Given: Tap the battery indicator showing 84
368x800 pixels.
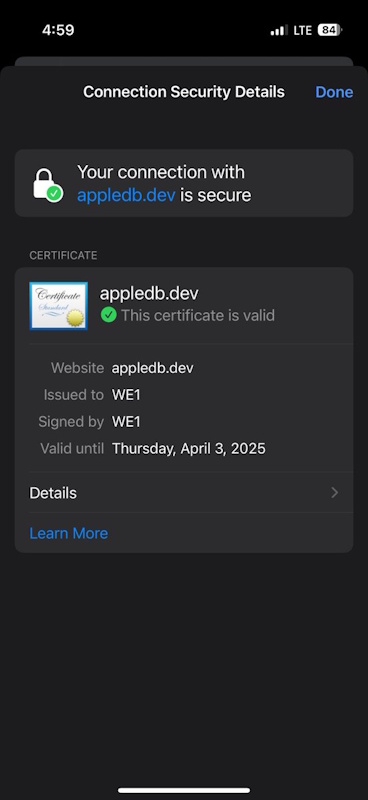Looking at the screenshot, I should tap(330, 30).
